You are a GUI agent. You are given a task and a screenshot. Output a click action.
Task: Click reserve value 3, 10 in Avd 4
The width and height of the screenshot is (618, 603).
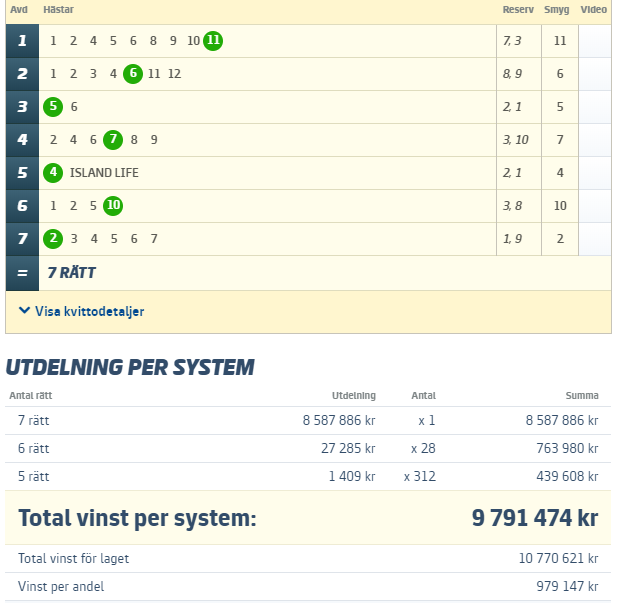[516, 140]
